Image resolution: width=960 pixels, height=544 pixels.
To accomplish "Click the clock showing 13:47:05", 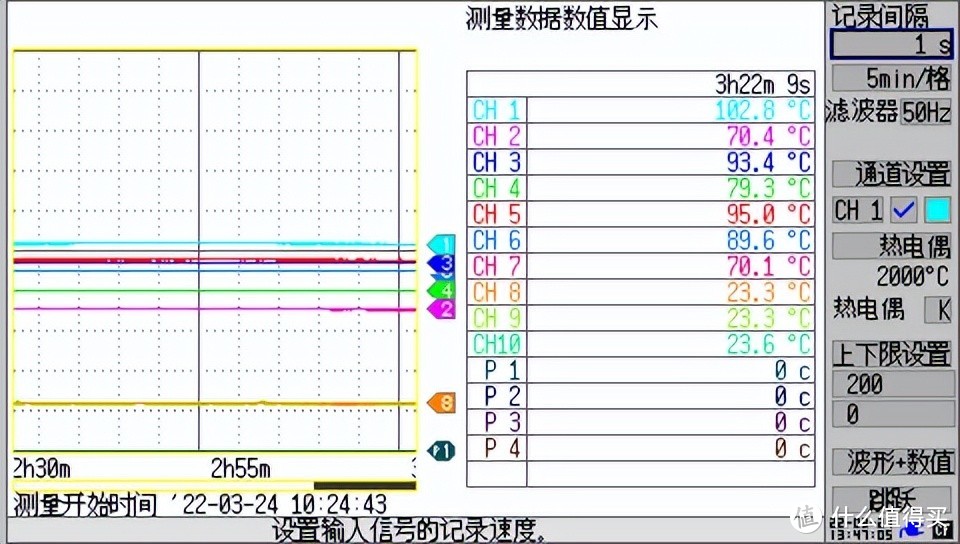I will pyautogui.click(x=861, y=536).
